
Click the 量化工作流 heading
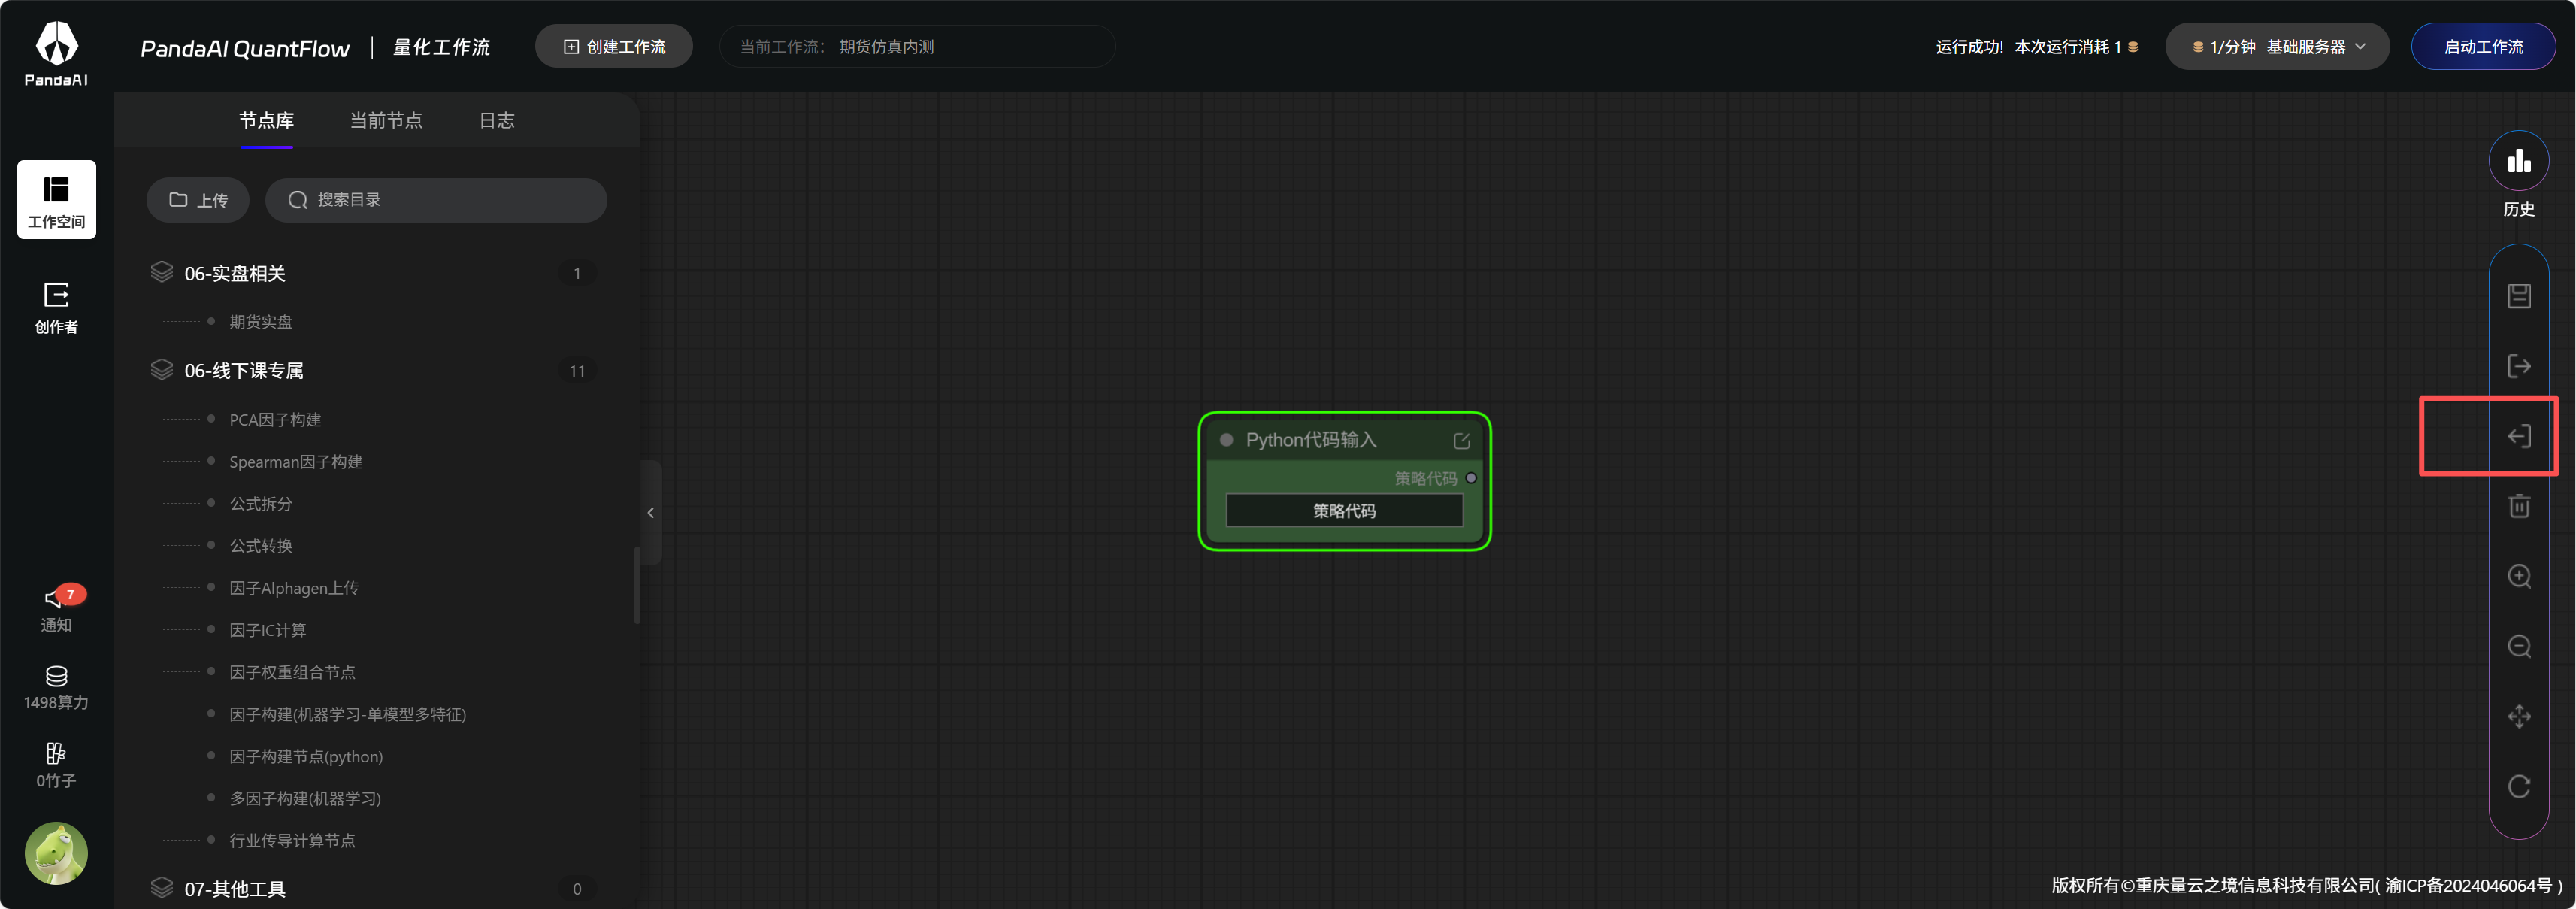click(x=441, y=47)
